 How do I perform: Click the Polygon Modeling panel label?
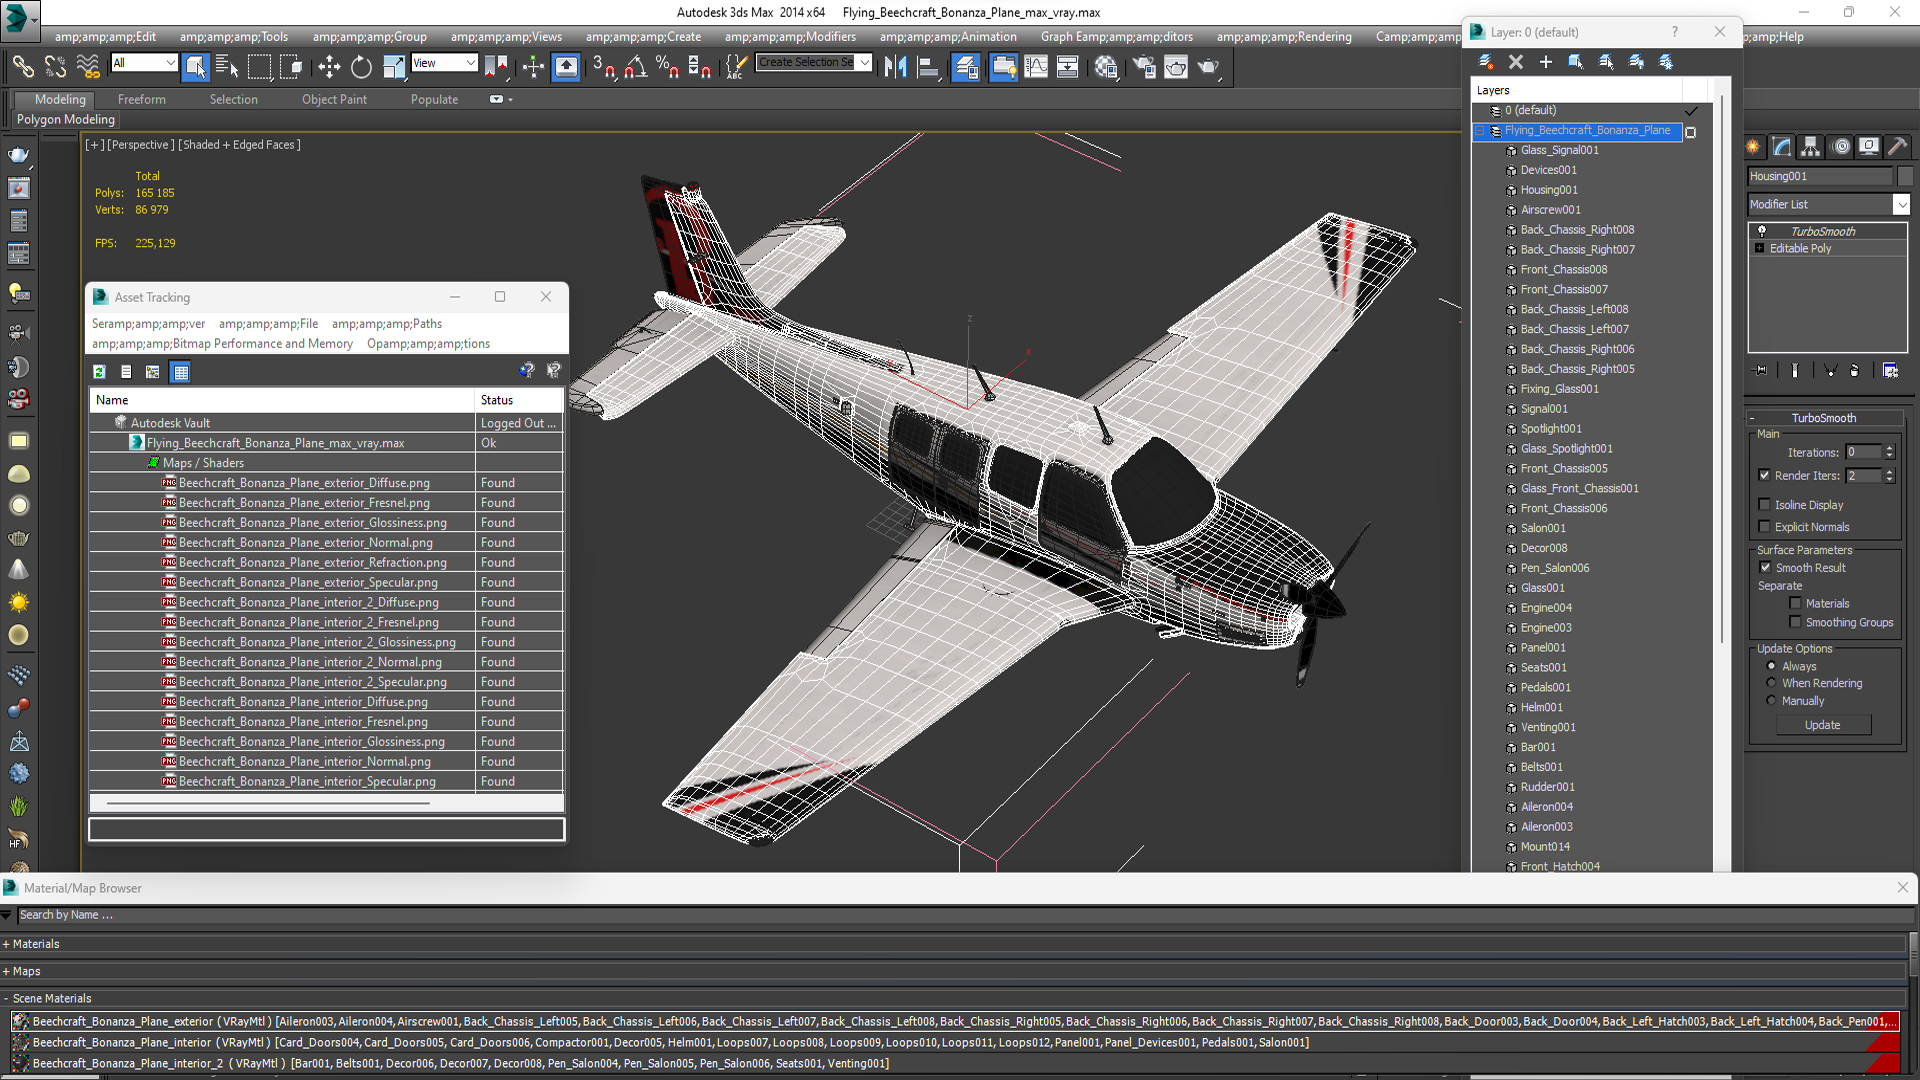pos(66,119)
